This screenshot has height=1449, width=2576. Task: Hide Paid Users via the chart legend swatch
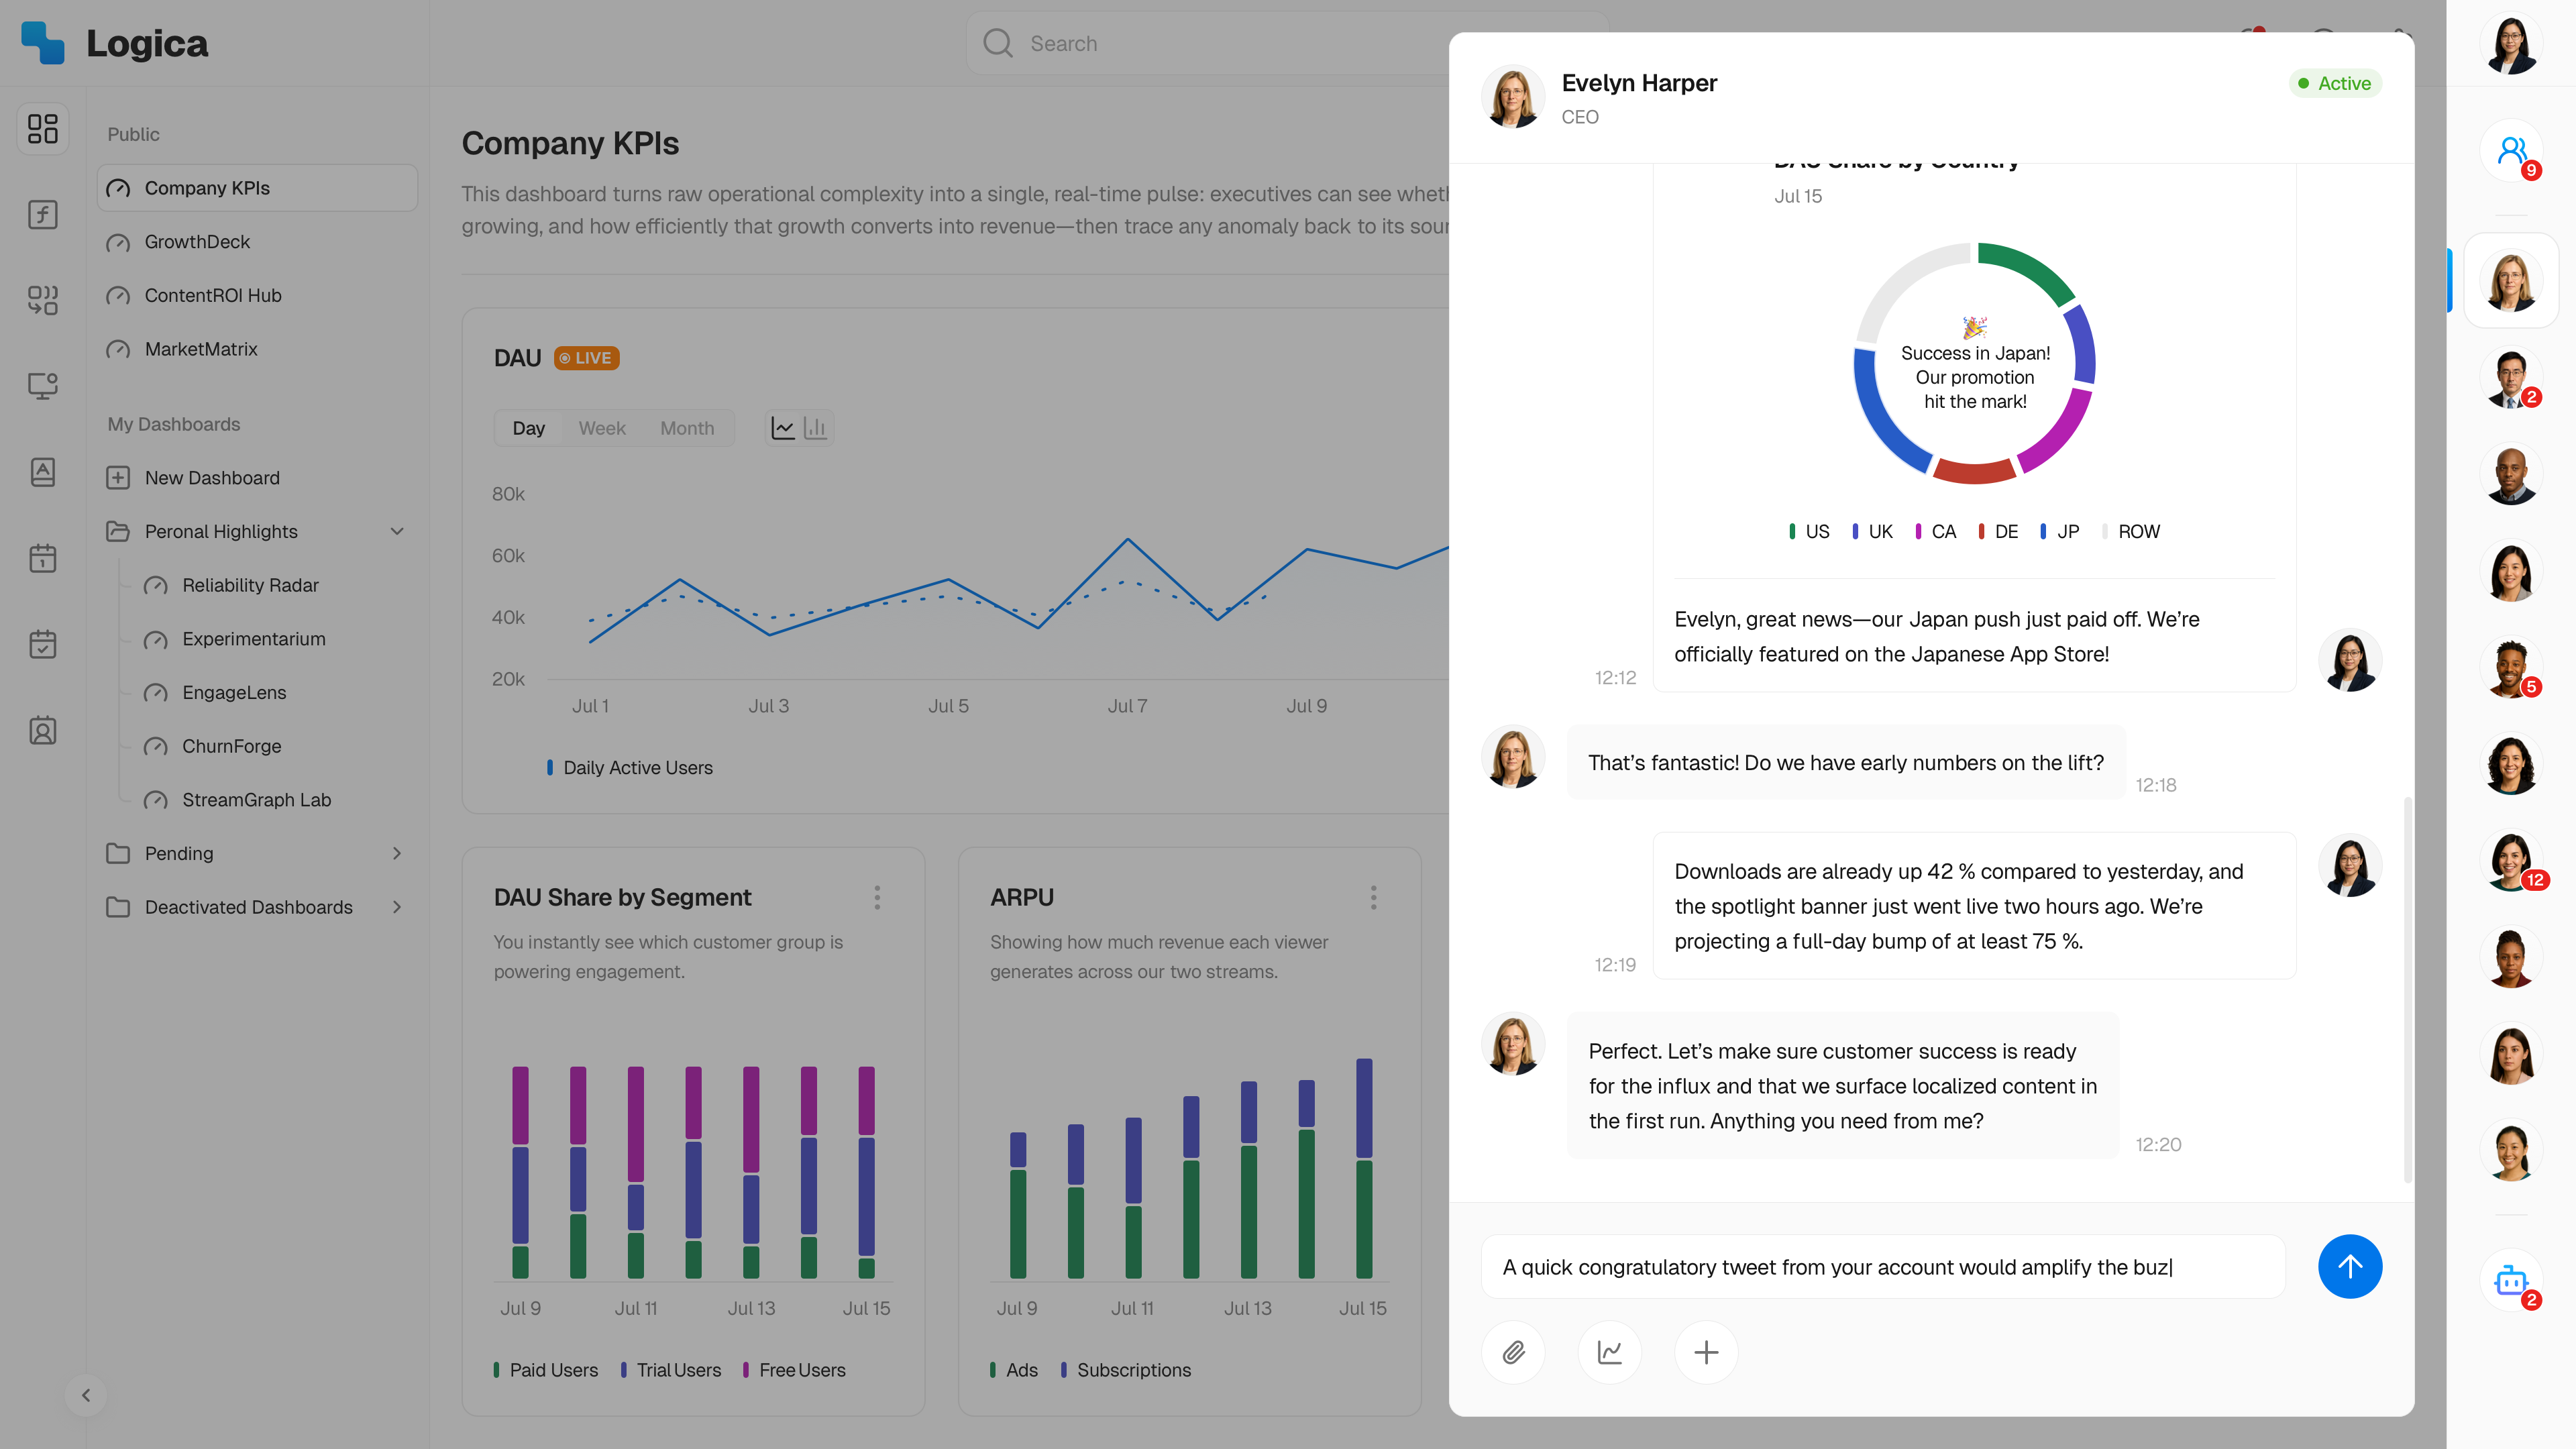pyautogui.click(x=498, y=1369)
